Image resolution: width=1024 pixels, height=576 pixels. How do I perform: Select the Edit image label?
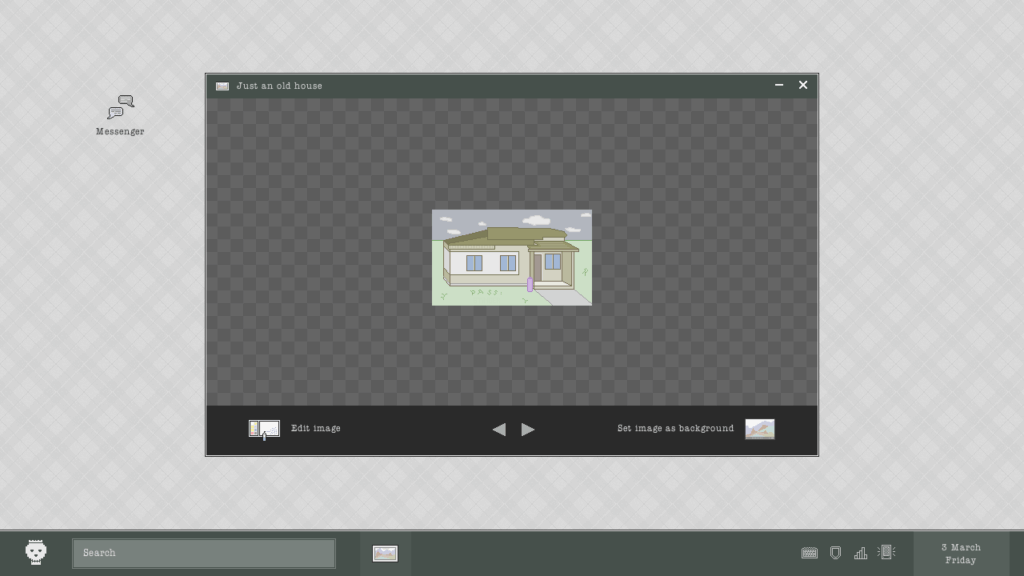315,428
